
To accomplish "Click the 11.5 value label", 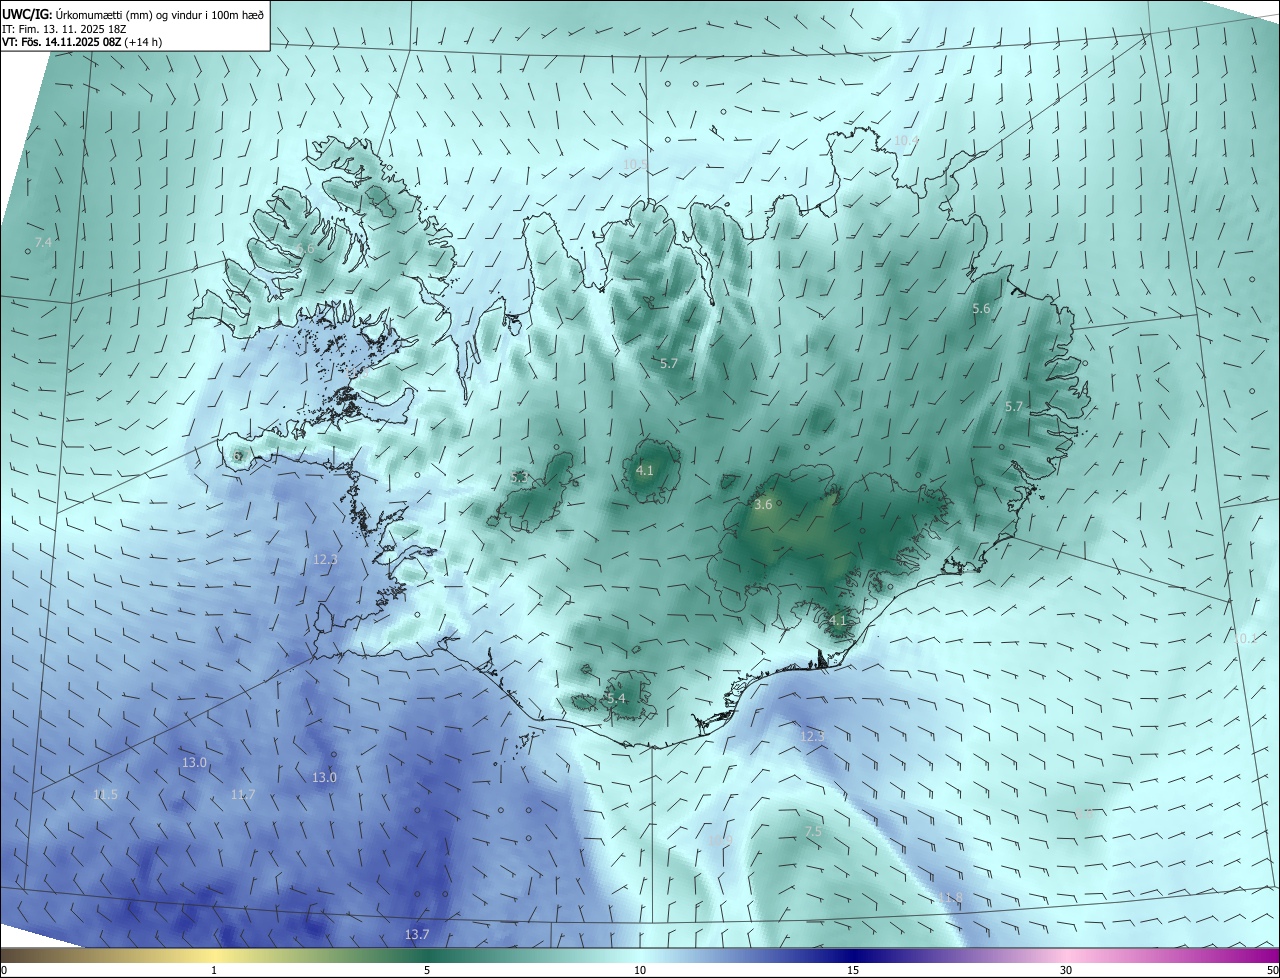I will coord(105,795).
